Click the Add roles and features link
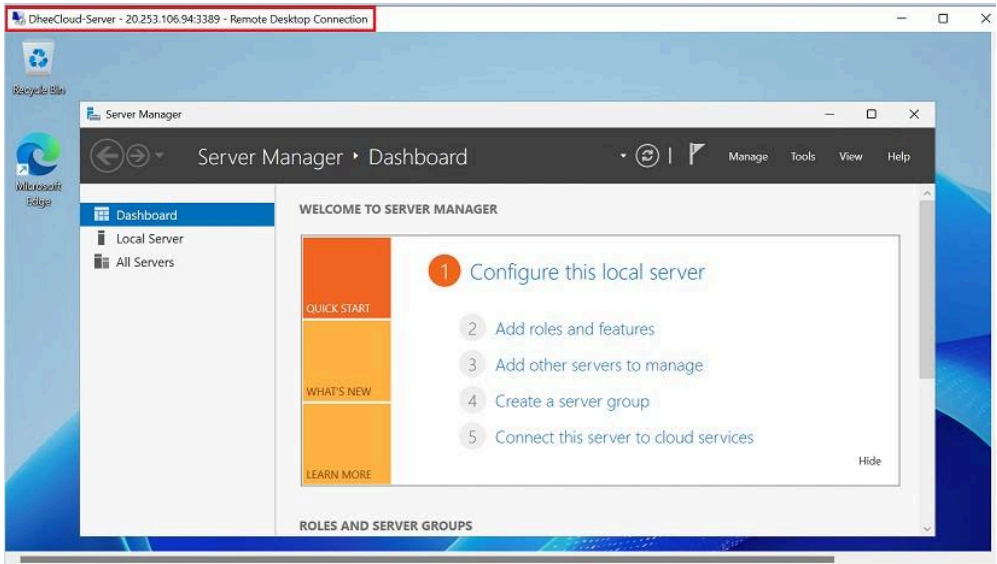This screenshot has width=997, height=564. pyautogui.click(x=574, y=329)
